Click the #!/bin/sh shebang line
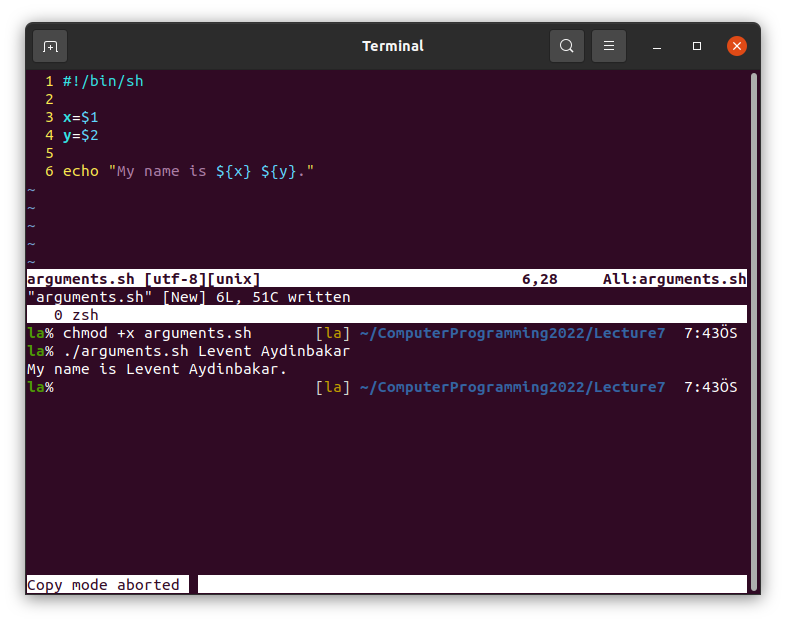 [x=103, y=81]
